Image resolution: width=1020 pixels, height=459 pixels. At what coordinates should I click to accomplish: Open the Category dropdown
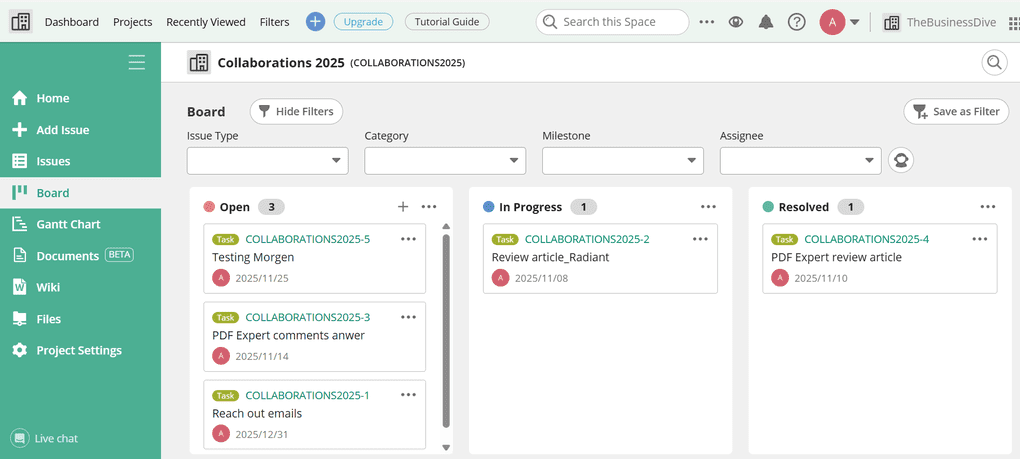point(445,161)
